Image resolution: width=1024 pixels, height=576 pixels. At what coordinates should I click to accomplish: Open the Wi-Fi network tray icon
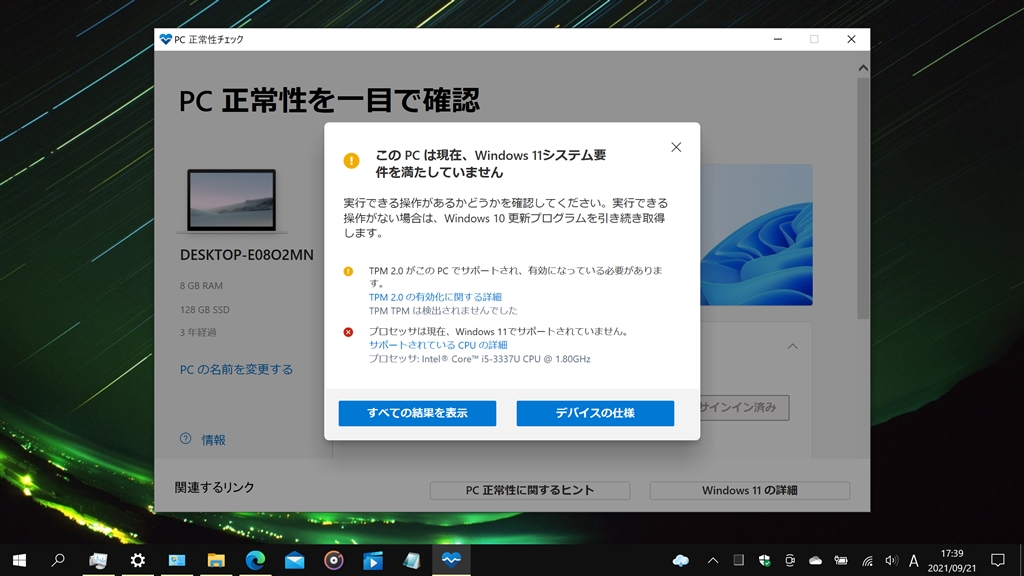[867, 560]
